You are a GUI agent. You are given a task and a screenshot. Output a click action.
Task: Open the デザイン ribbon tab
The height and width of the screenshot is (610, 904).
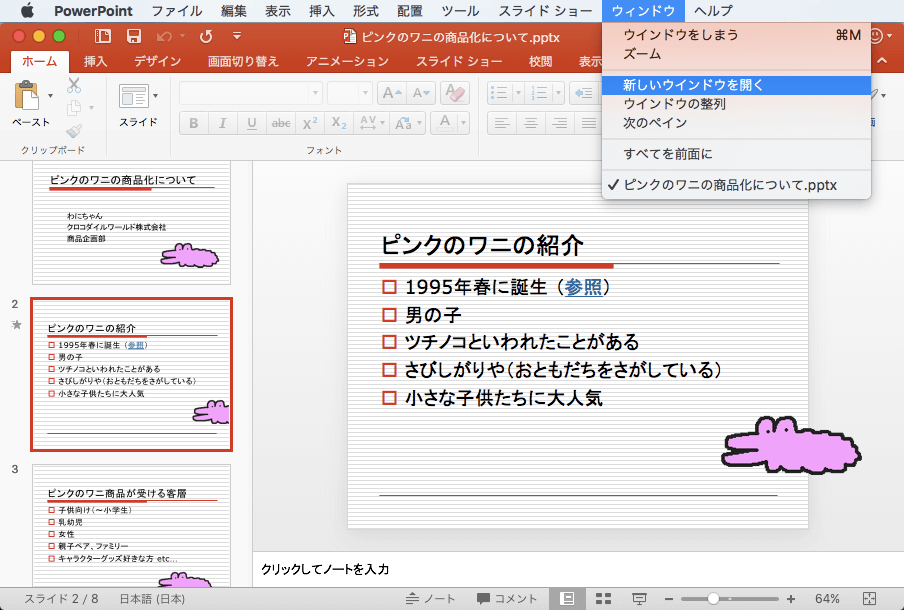(158, 62)
